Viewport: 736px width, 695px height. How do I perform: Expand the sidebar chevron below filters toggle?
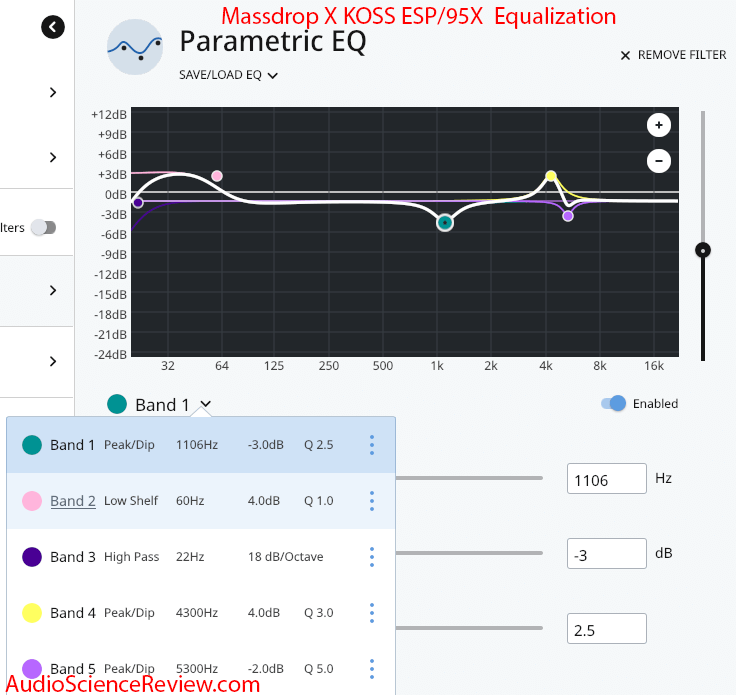(x=53, y=290)
